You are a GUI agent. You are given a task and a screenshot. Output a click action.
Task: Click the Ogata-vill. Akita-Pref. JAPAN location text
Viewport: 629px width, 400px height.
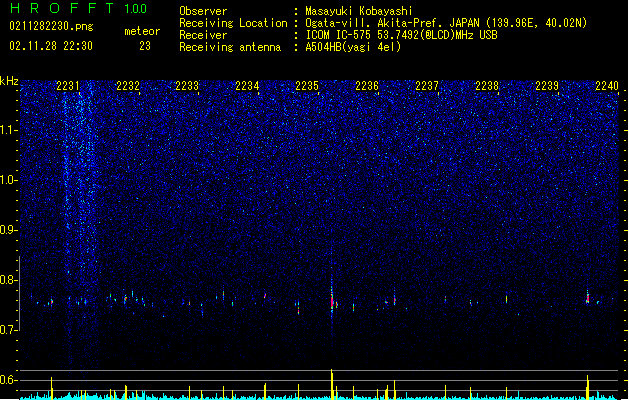[446, 23]
